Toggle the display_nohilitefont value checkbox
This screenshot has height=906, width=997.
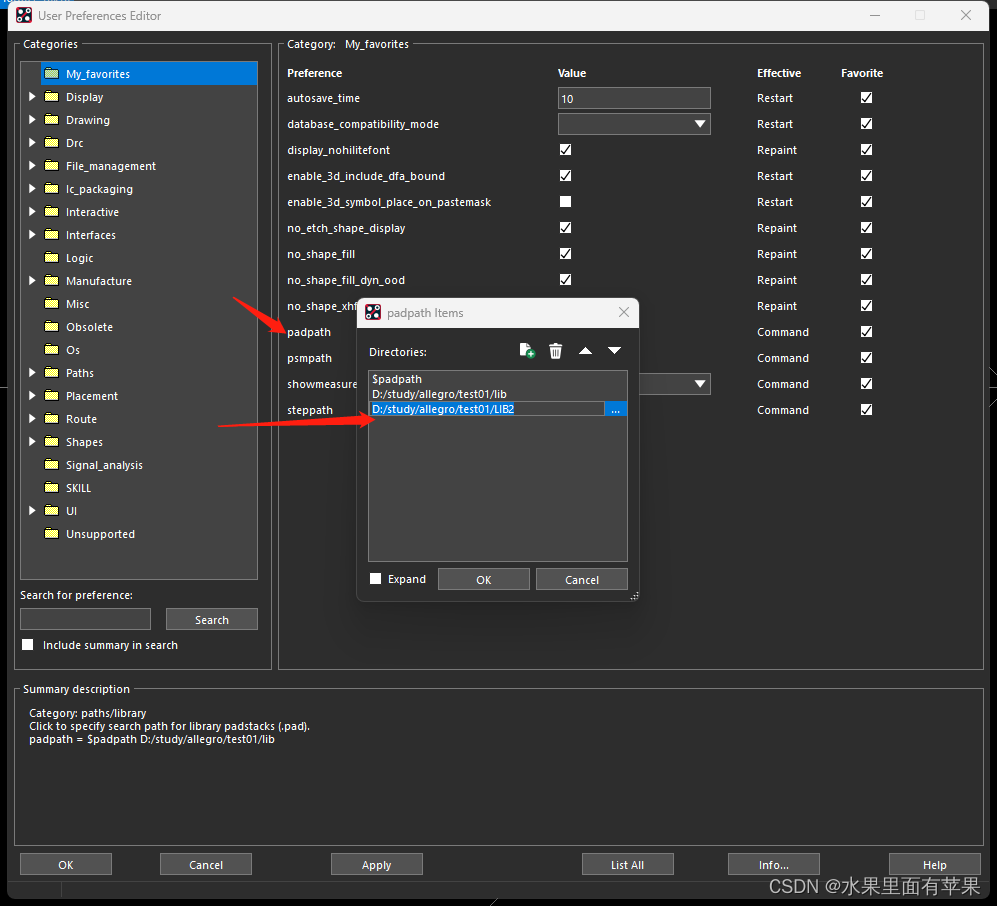[565, 150]
